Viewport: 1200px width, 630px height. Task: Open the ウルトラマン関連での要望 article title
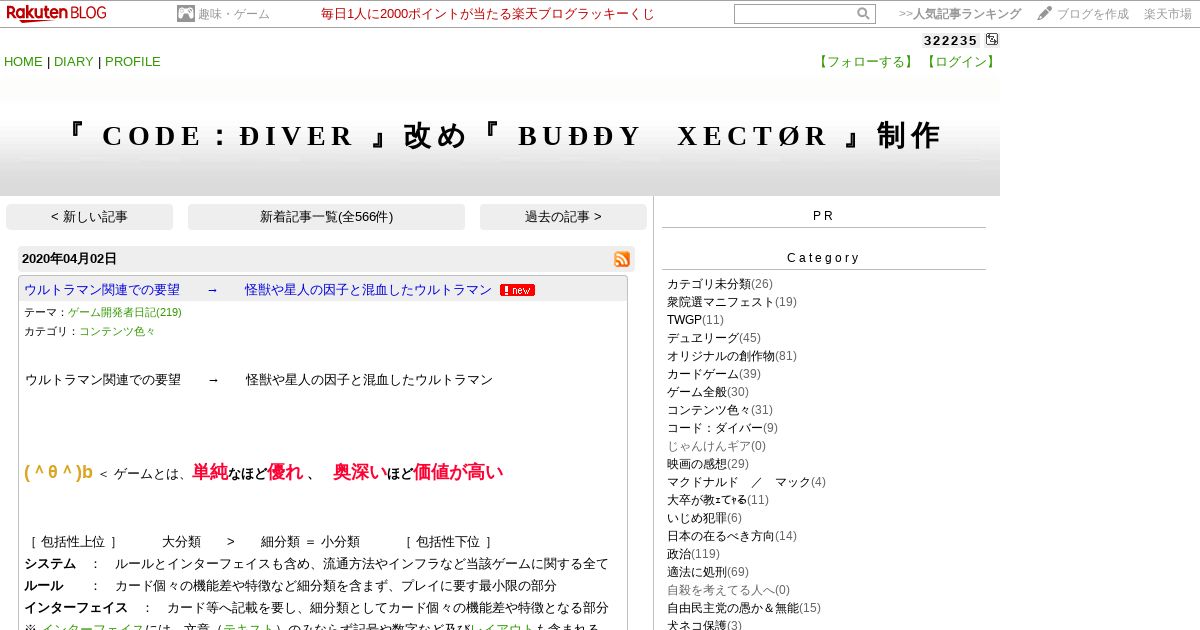tap(258, 290)
